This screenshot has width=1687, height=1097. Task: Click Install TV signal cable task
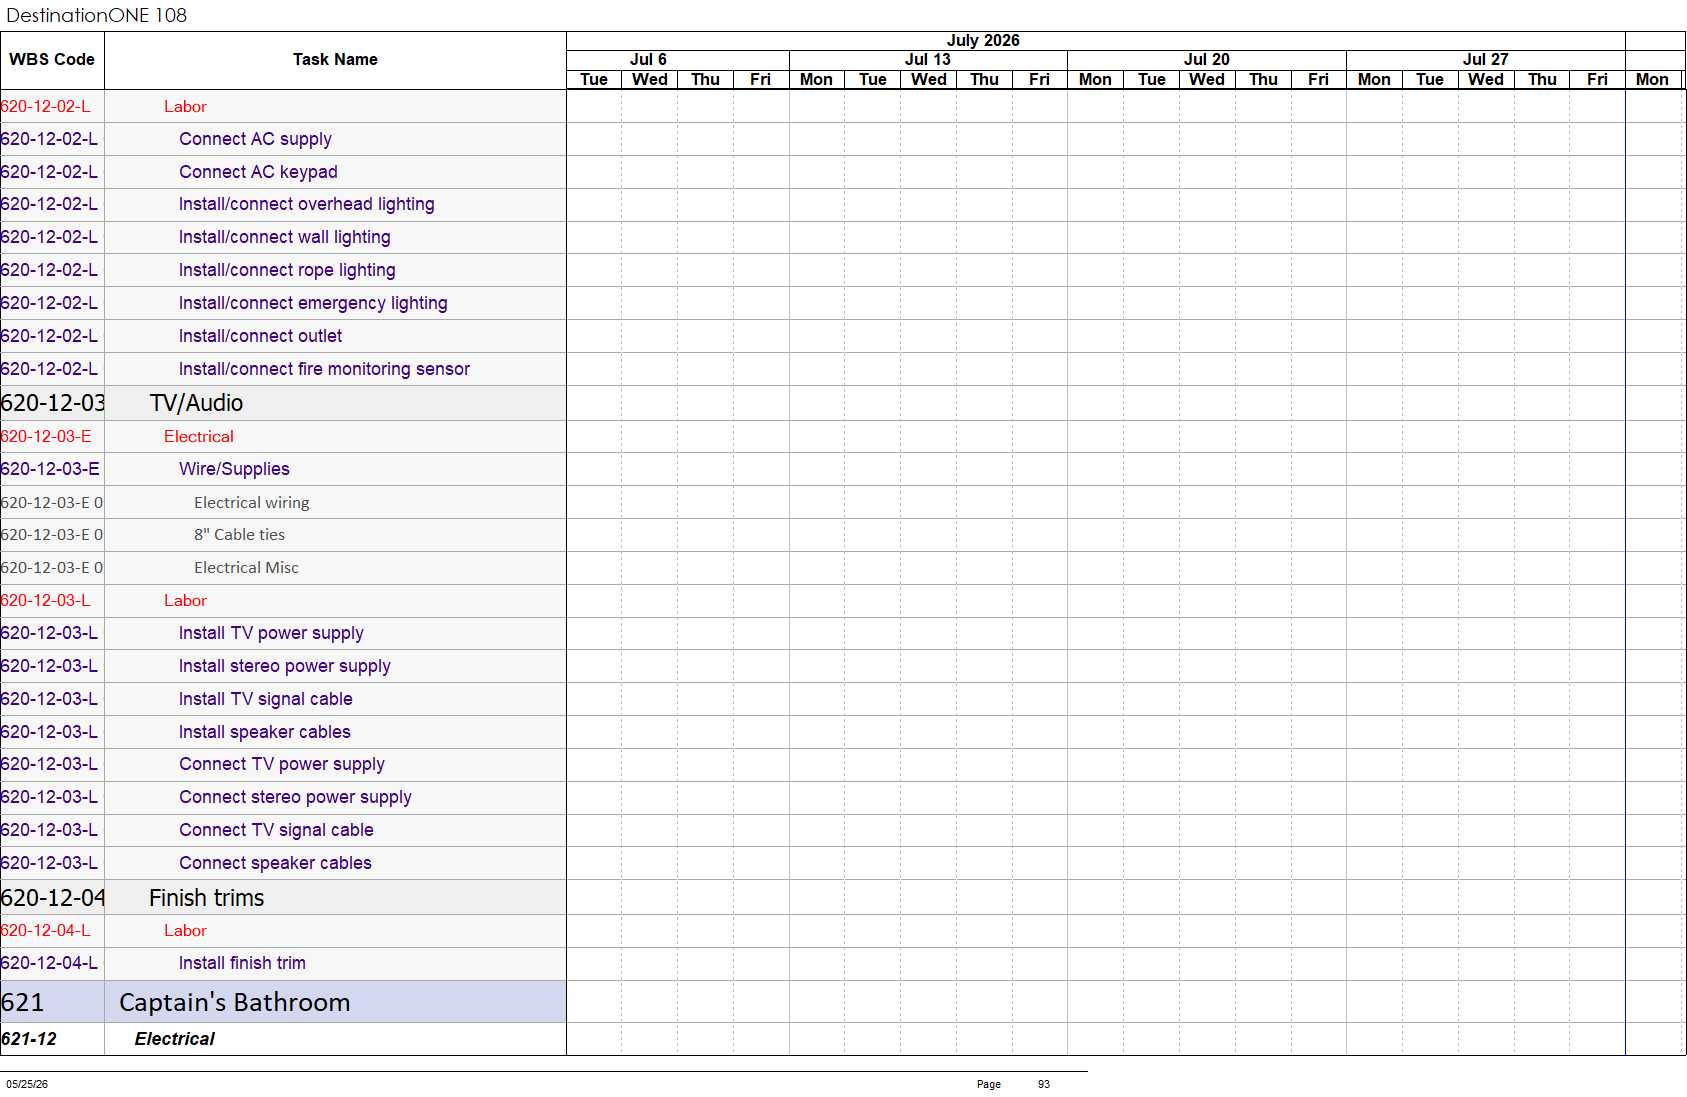265,699
